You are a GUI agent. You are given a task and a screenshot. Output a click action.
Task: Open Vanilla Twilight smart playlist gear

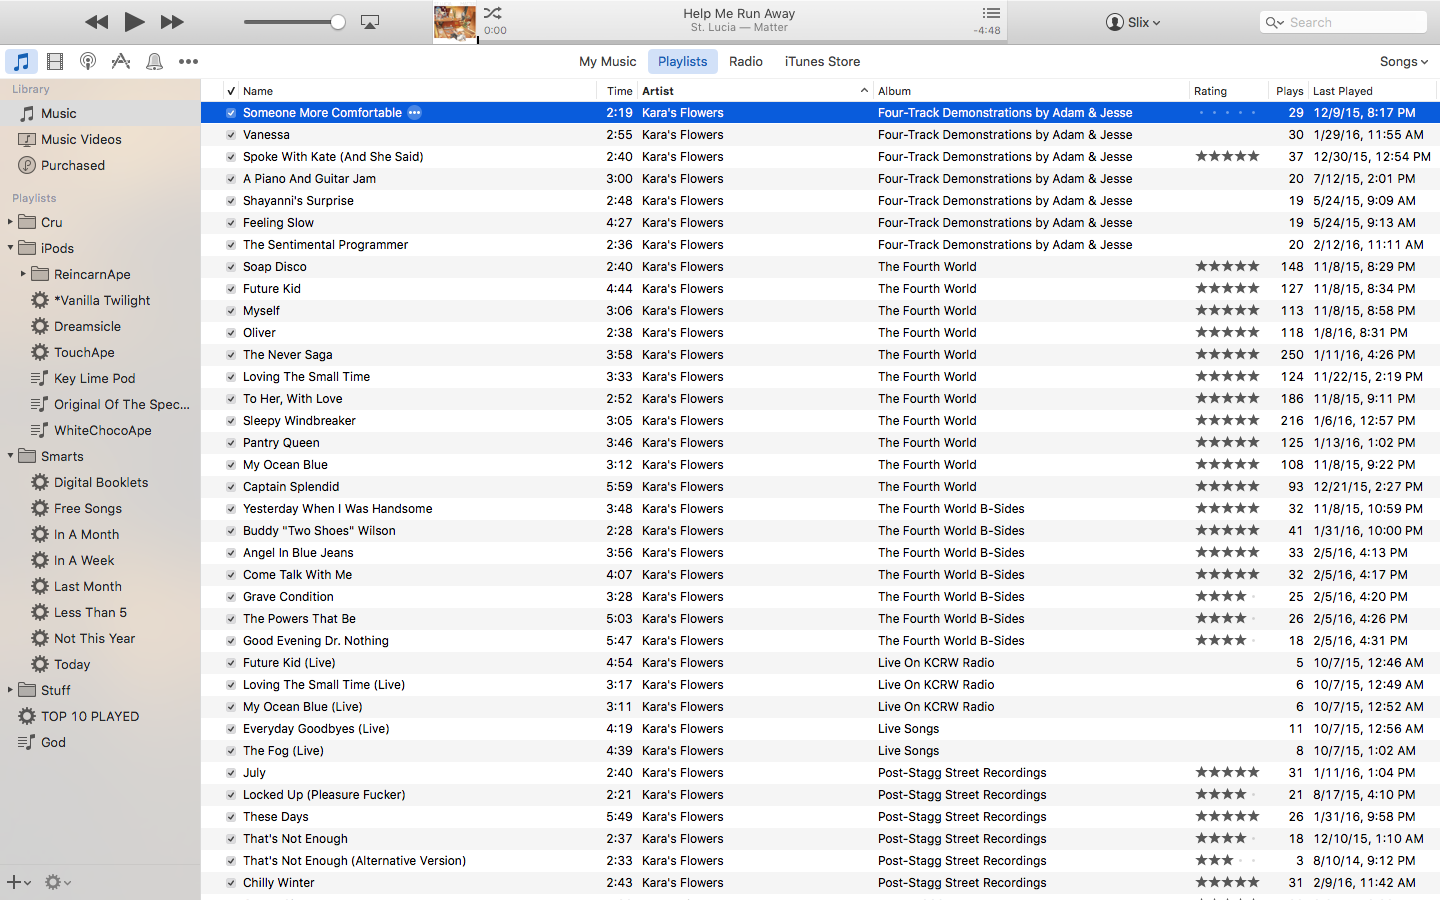(x=40, y=300)
